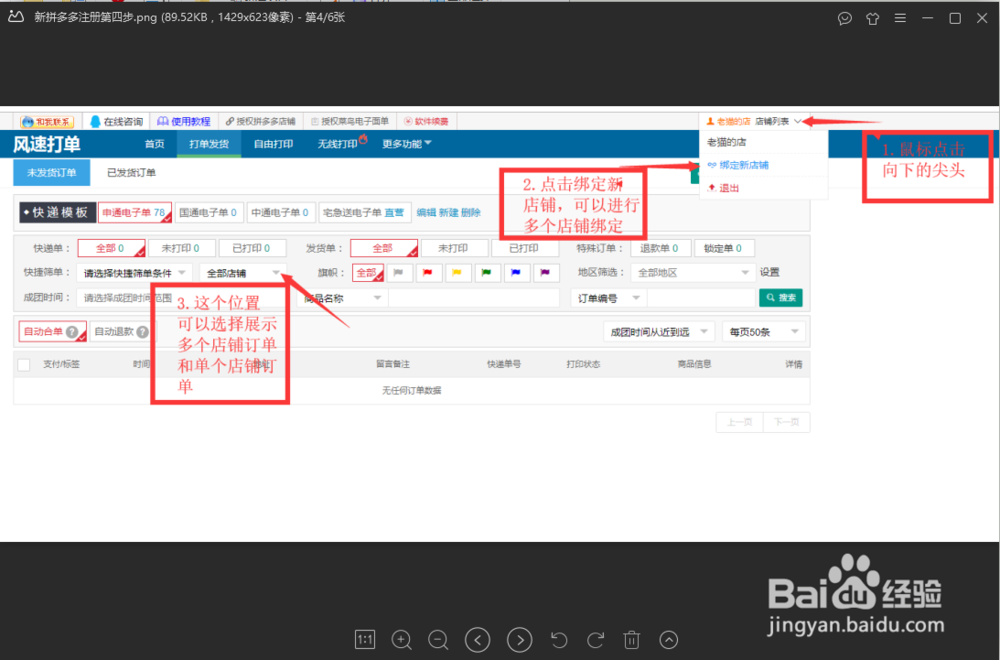Click 退款单 0 special order filter
1000x660 pixels.
[x=659, y=248]
